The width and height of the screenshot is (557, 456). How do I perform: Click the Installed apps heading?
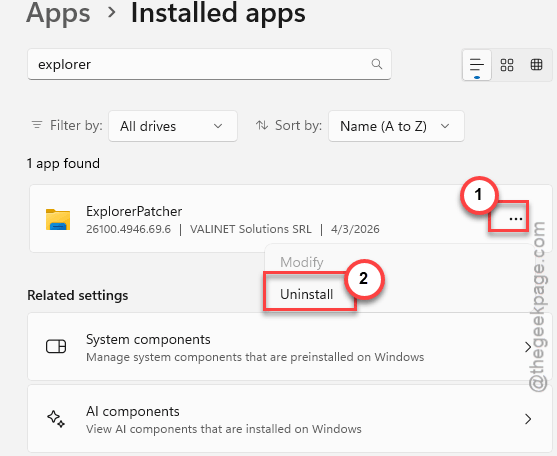pyautogui.click(x=218, y=13)
